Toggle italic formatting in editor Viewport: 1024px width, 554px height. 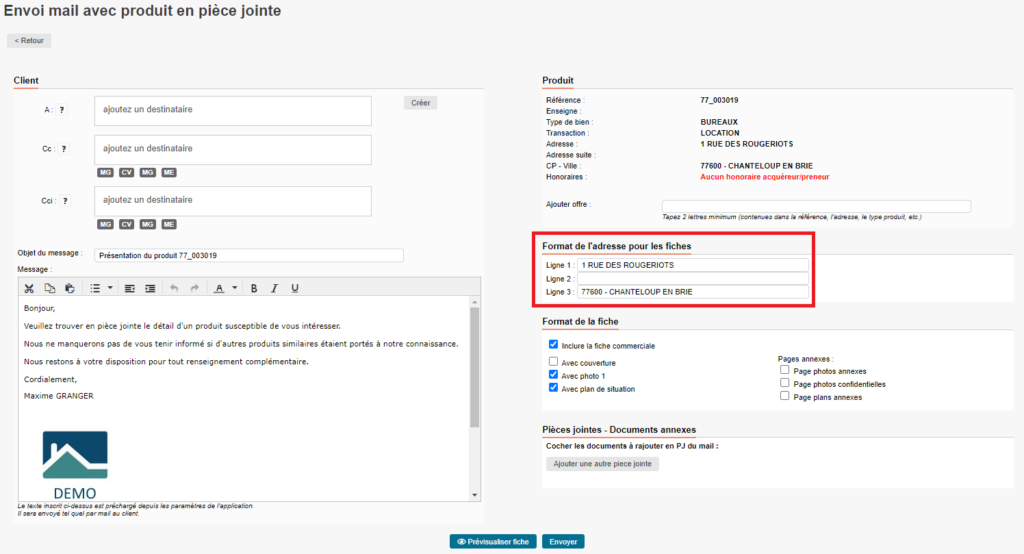pyautogui.click(x=274, y=288)
